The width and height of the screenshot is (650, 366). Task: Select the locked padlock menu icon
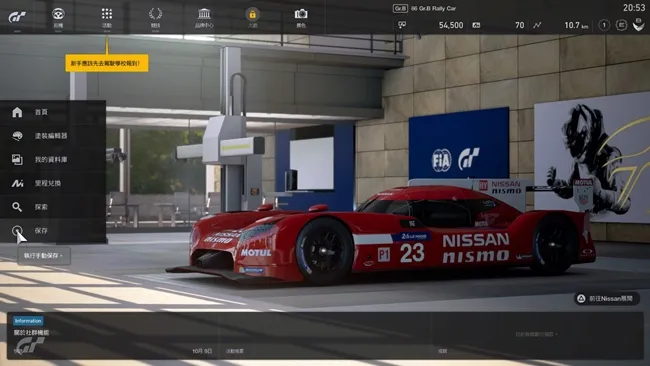pos(252,15)
